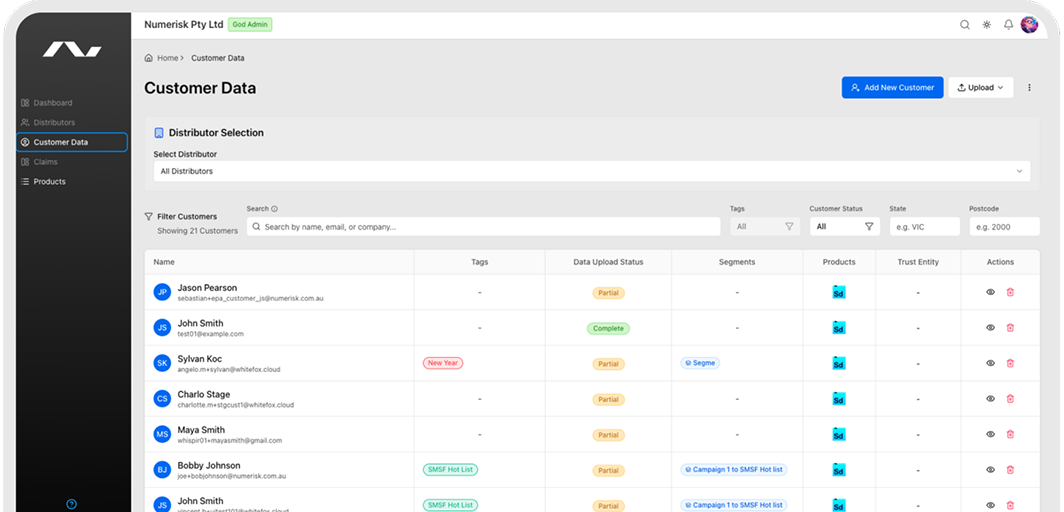The image size is (1064, 512).
Task: Open the search icon in top bar
Action: click(x=964, y=25)
